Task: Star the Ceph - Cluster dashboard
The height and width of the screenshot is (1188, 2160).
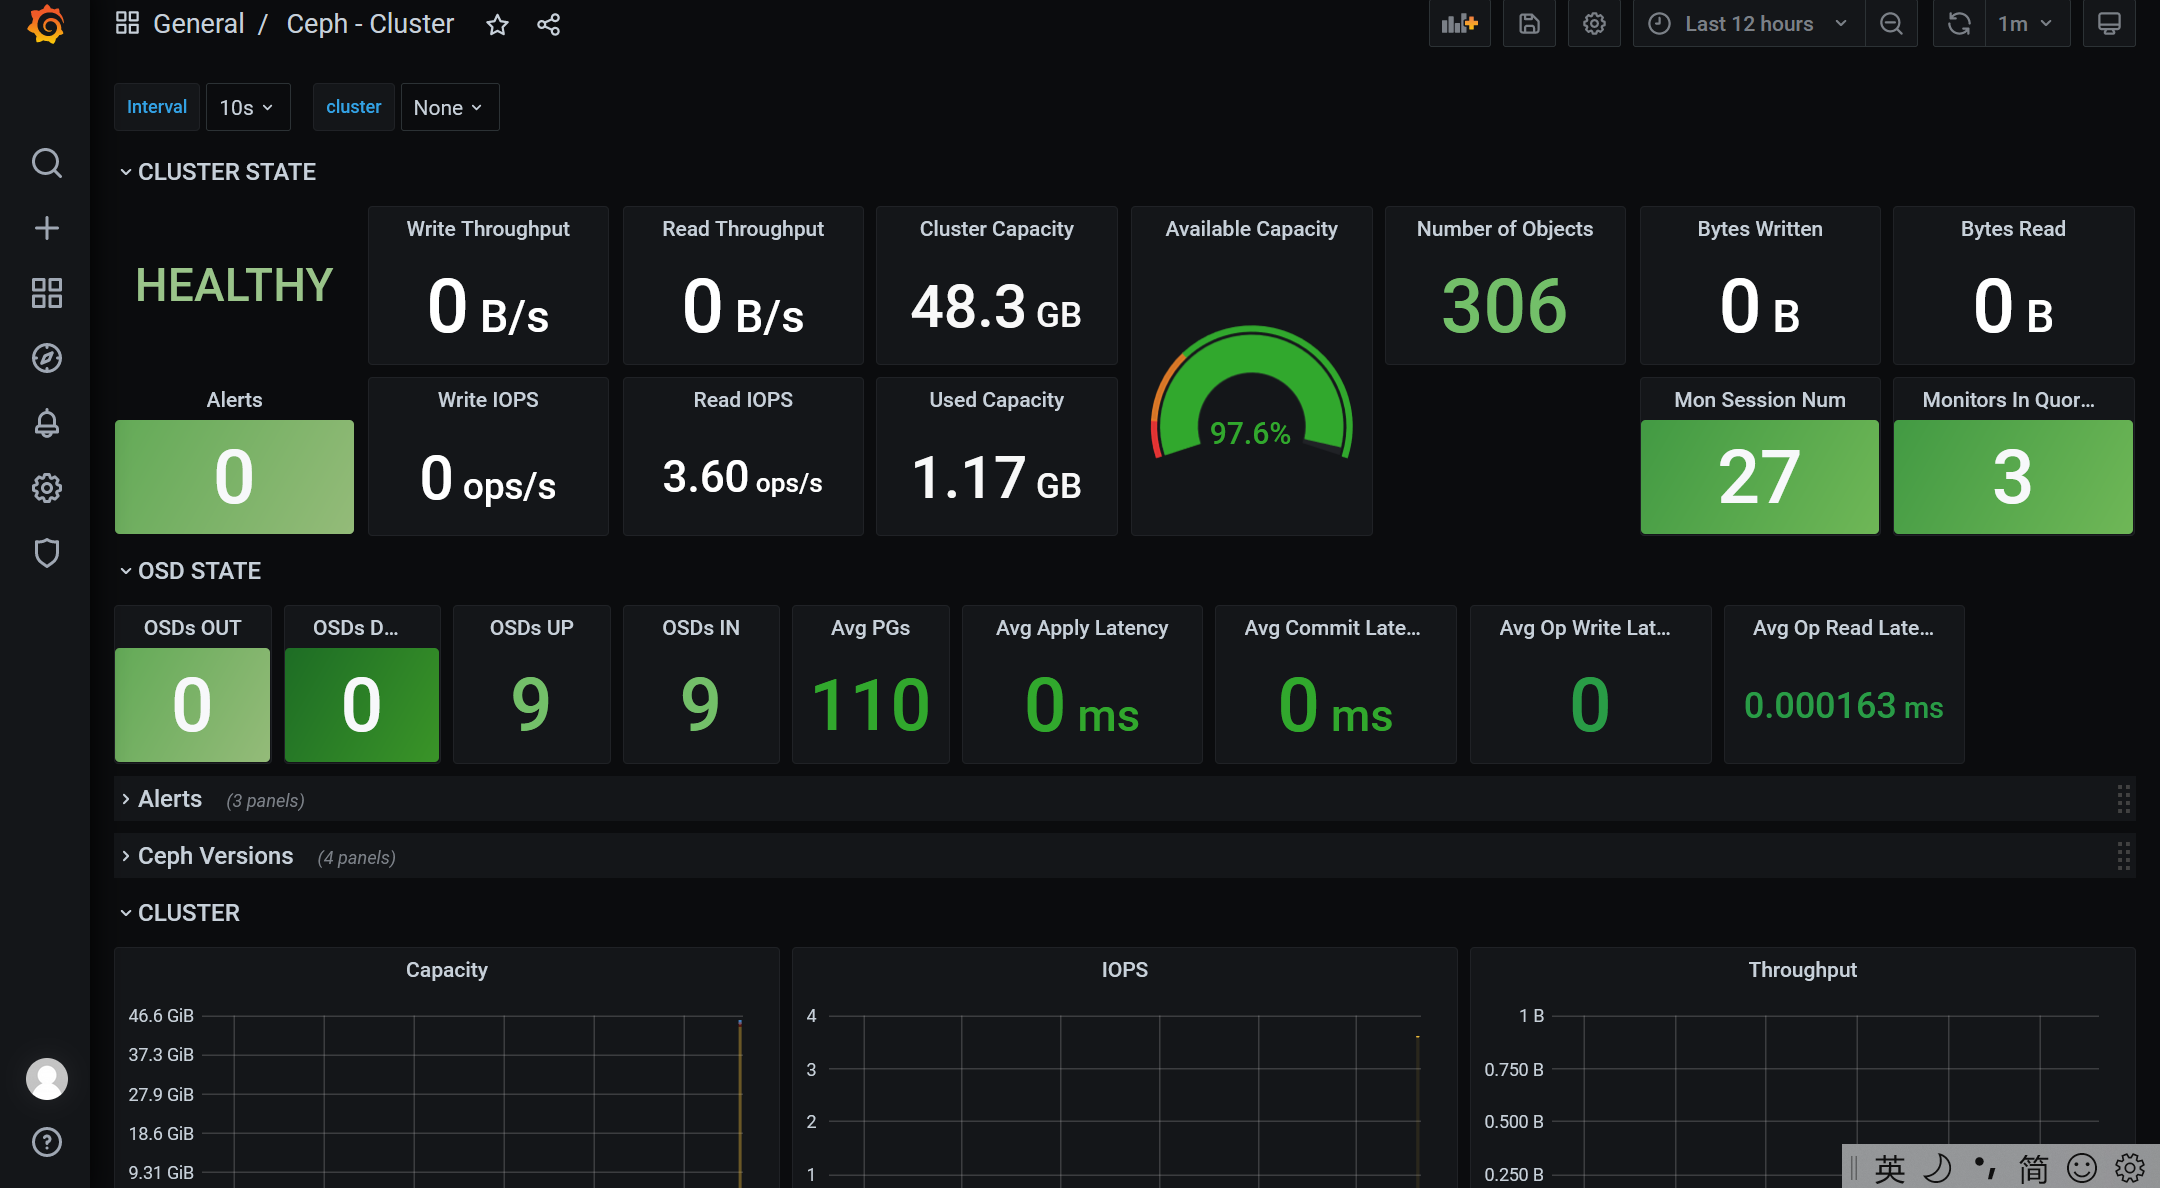Action: coord(497,25)
